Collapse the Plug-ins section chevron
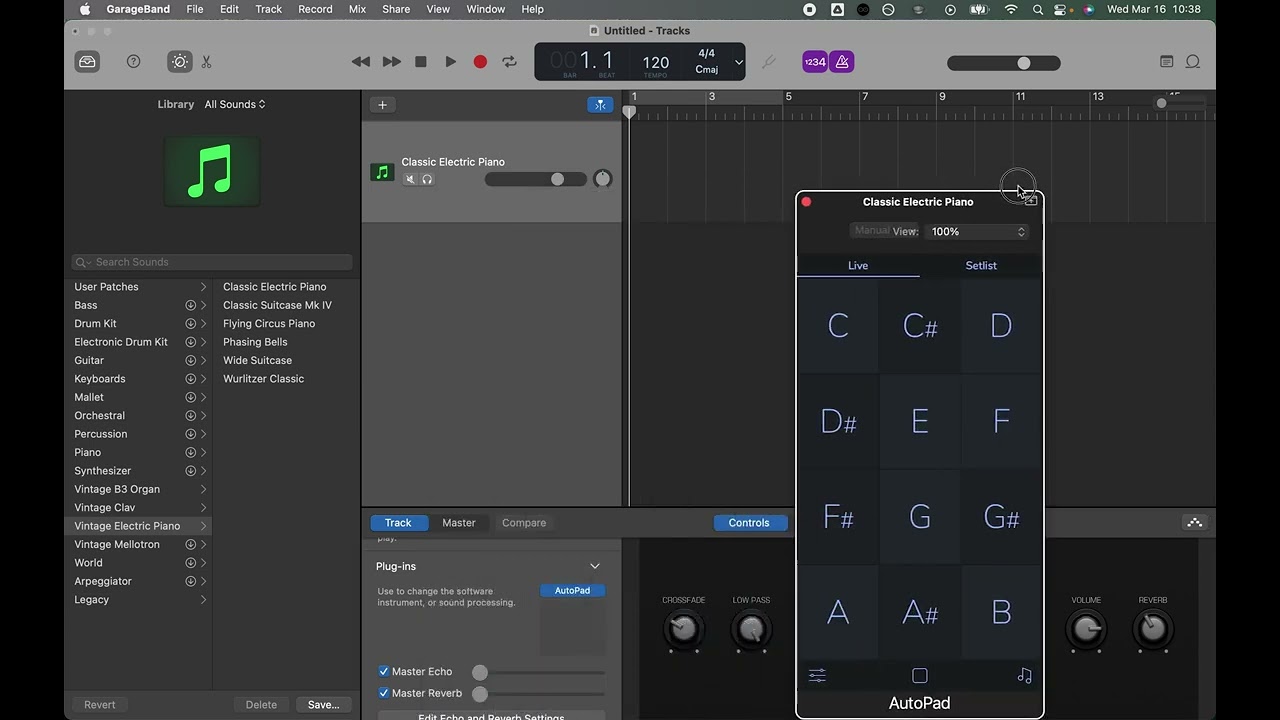The height and width of the screenshot is (720, 1280). point(595,567)
